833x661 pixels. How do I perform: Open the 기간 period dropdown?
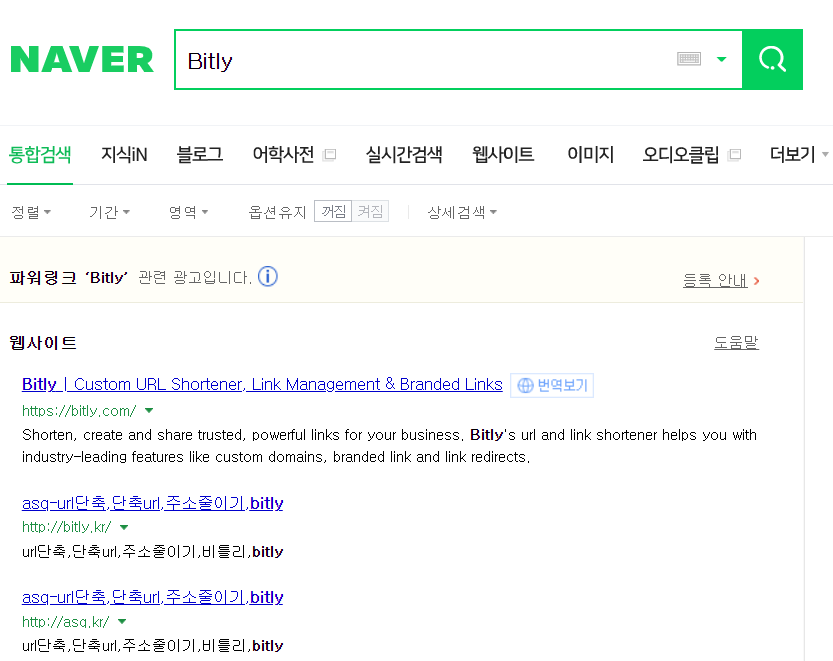point(109,212)
